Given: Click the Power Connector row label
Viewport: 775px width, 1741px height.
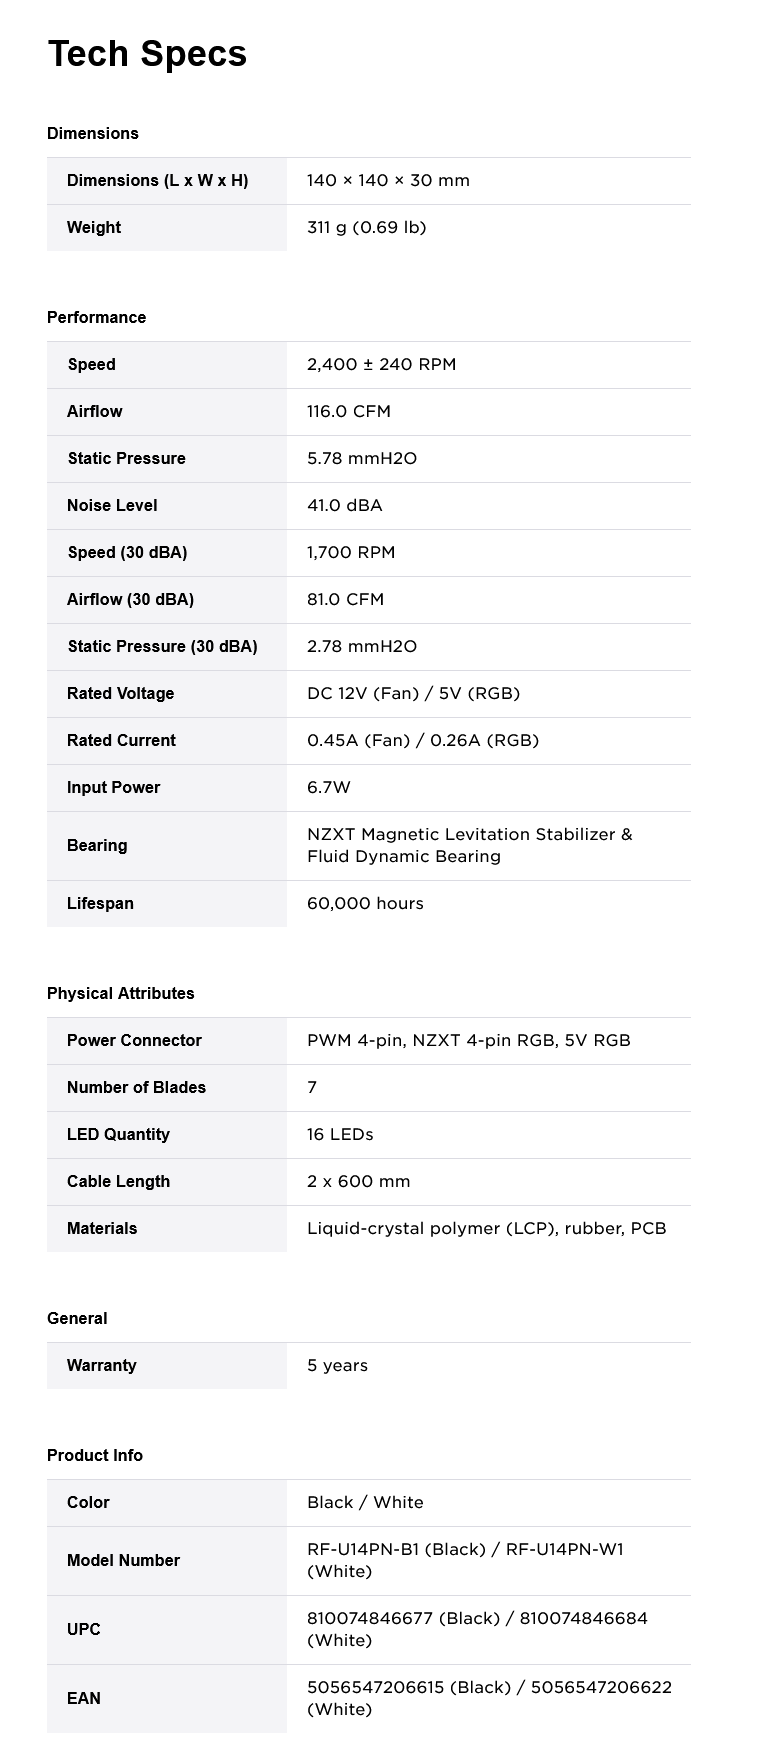Looking at the screenshot, I should (134, 1041).
